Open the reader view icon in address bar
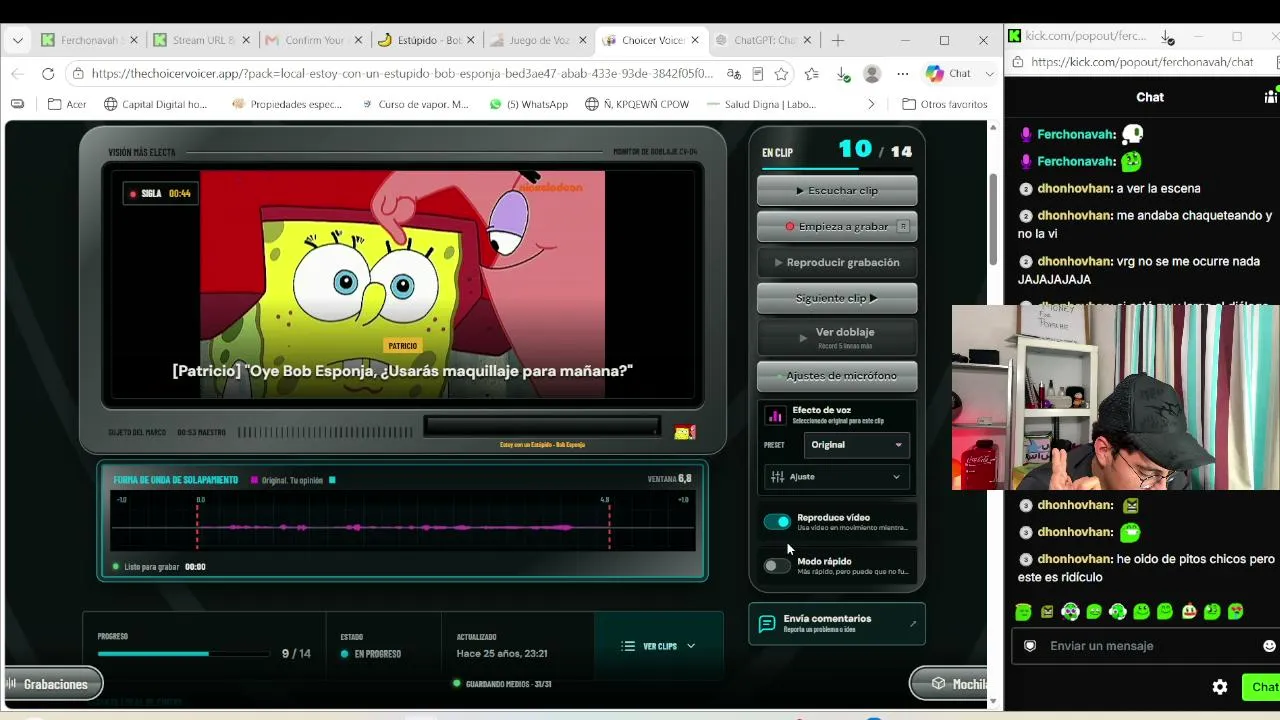 pyautogui.click(x=758, y=73)
